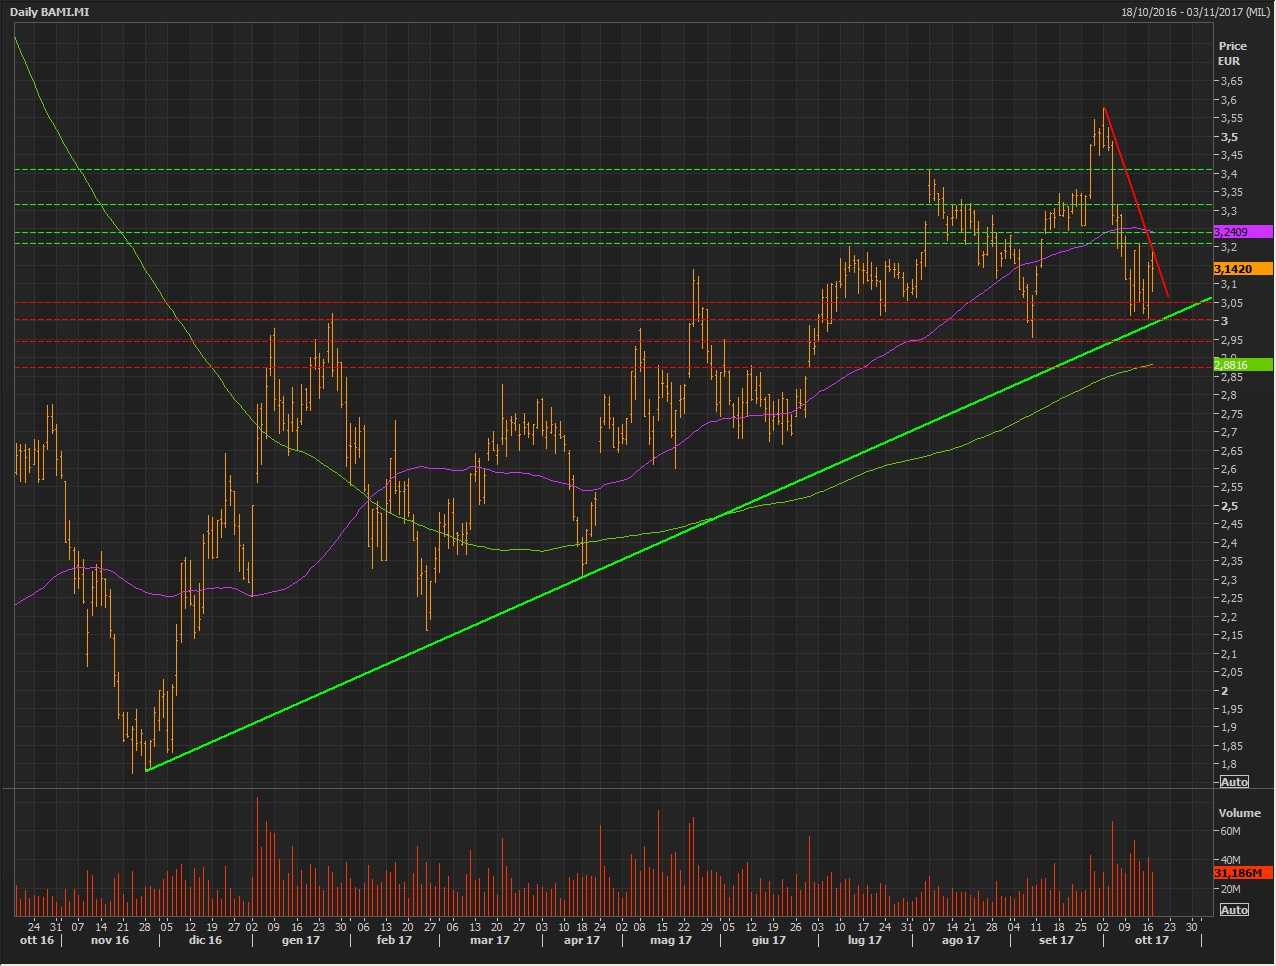Image resolution: width=1276 pixels, height=966 pixels.
Task: Click the 3,5 price level on axis
Action: point(1229,137)
